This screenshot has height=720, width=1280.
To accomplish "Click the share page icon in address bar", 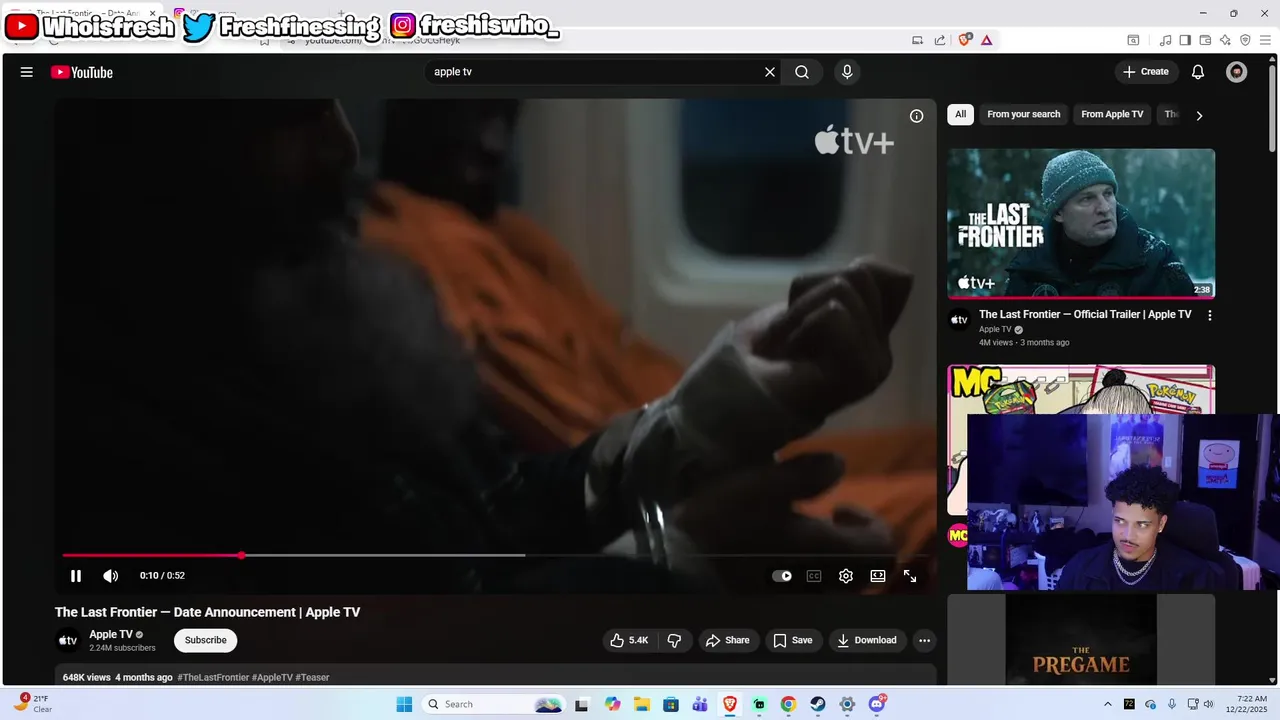I will [x=940, y=40].
